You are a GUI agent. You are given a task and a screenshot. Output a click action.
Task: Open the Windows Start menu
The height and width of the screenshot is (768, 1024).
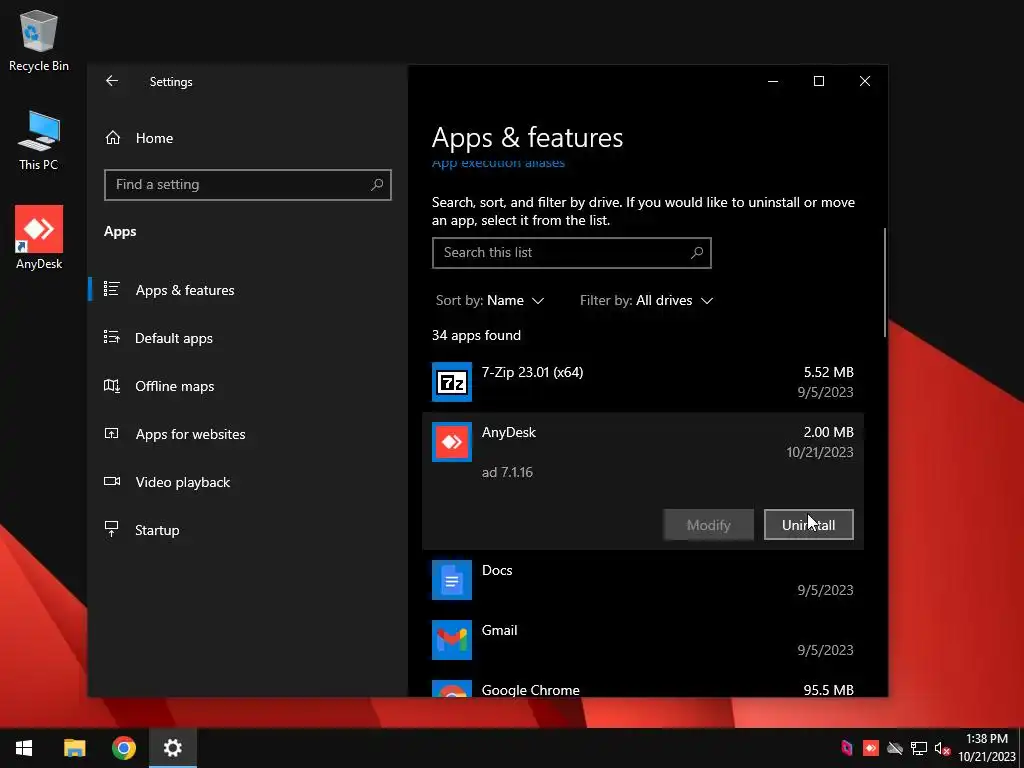click(24, 748)
